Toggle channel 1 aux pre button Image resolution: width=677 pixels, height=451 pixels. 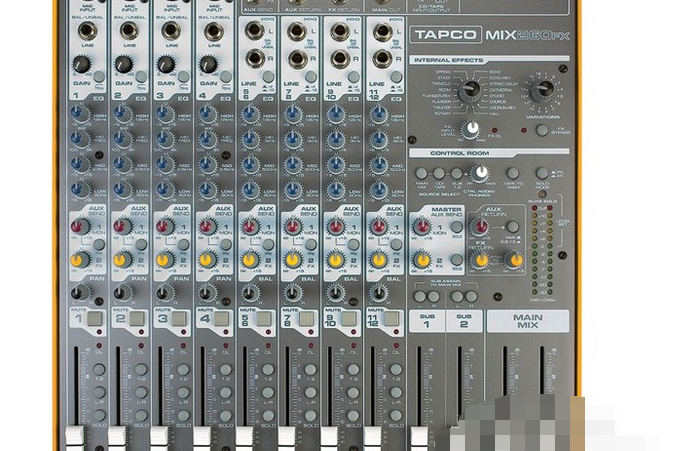[x=99, y=245]
